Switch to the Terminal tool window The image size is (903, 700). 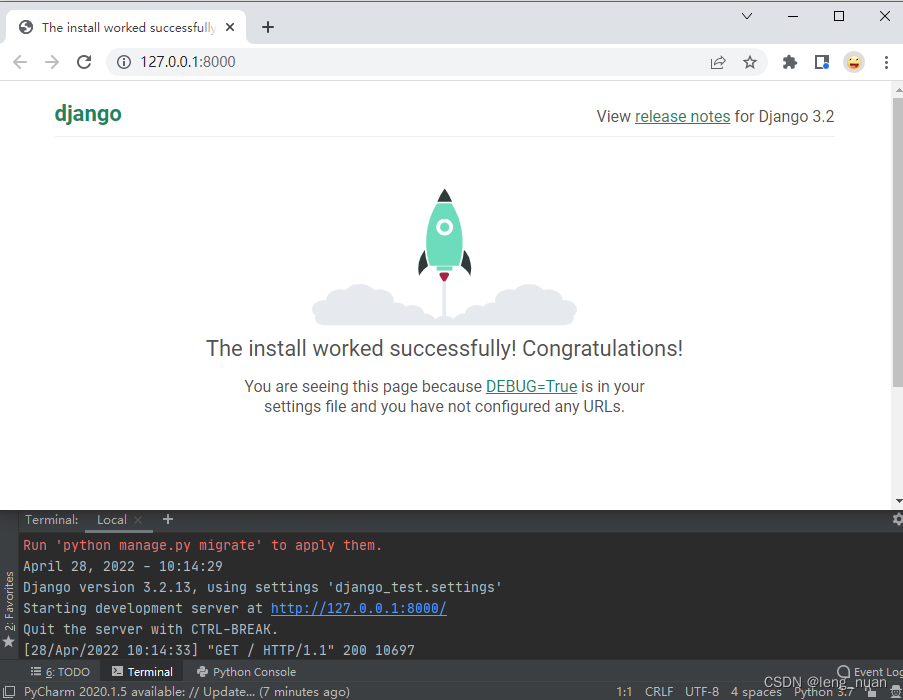(x=142, y=672)
